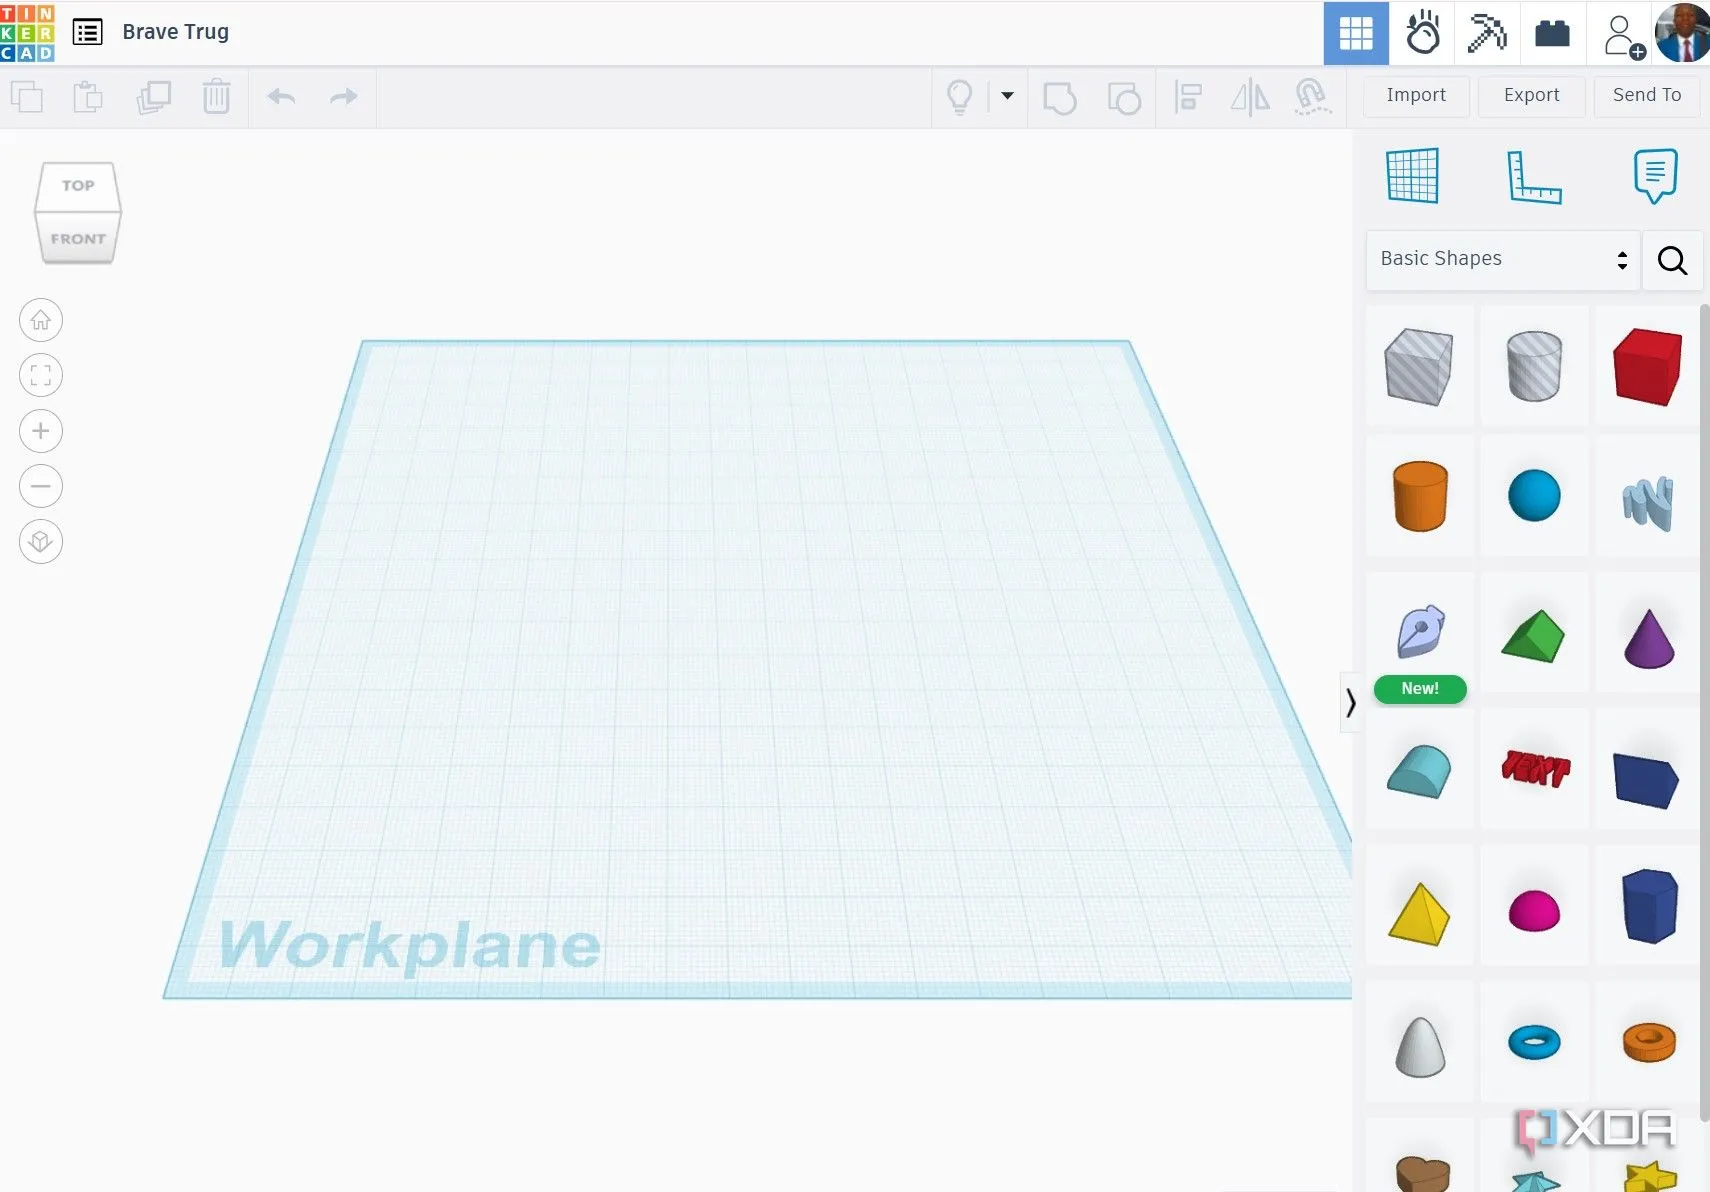The width and height of the screenshot is (1710, 1192).
Task: Select the magenta Half Sphere shape
Action: coord(1534,911)
